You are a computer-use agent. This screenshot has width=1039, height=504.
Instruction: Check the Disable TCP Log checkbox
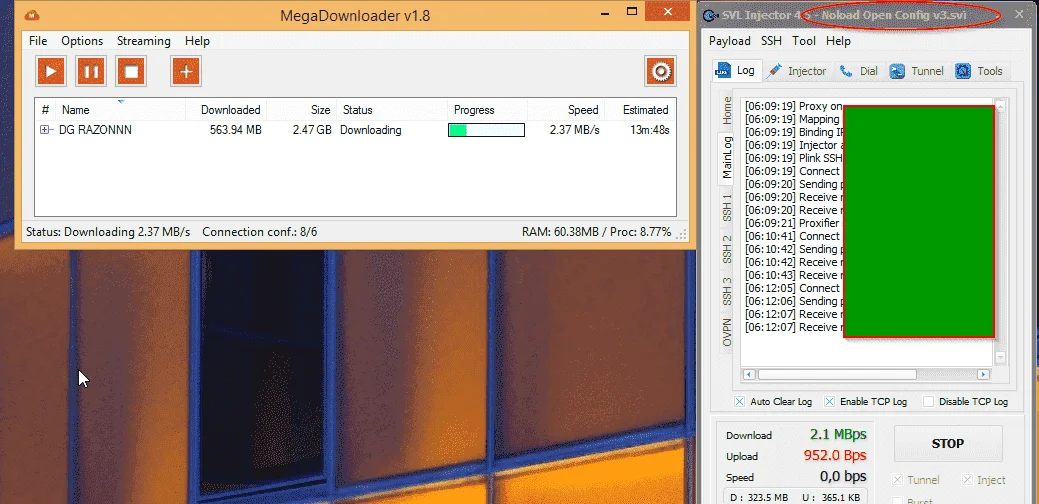[928, 402]
